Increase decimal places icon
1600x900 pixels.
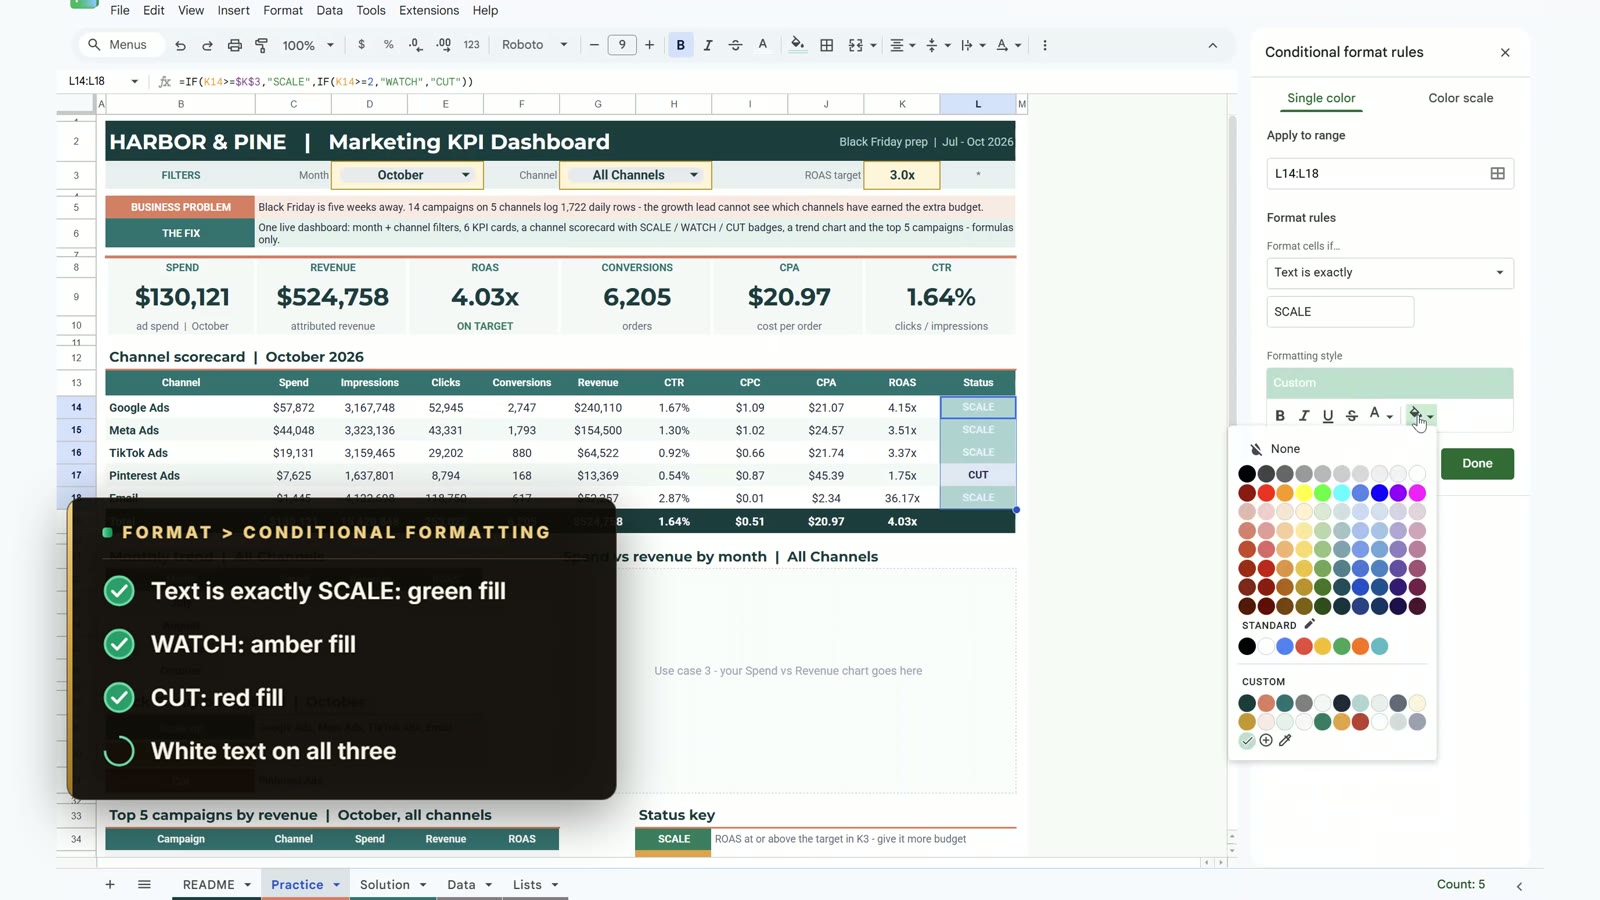pos(444,45)
